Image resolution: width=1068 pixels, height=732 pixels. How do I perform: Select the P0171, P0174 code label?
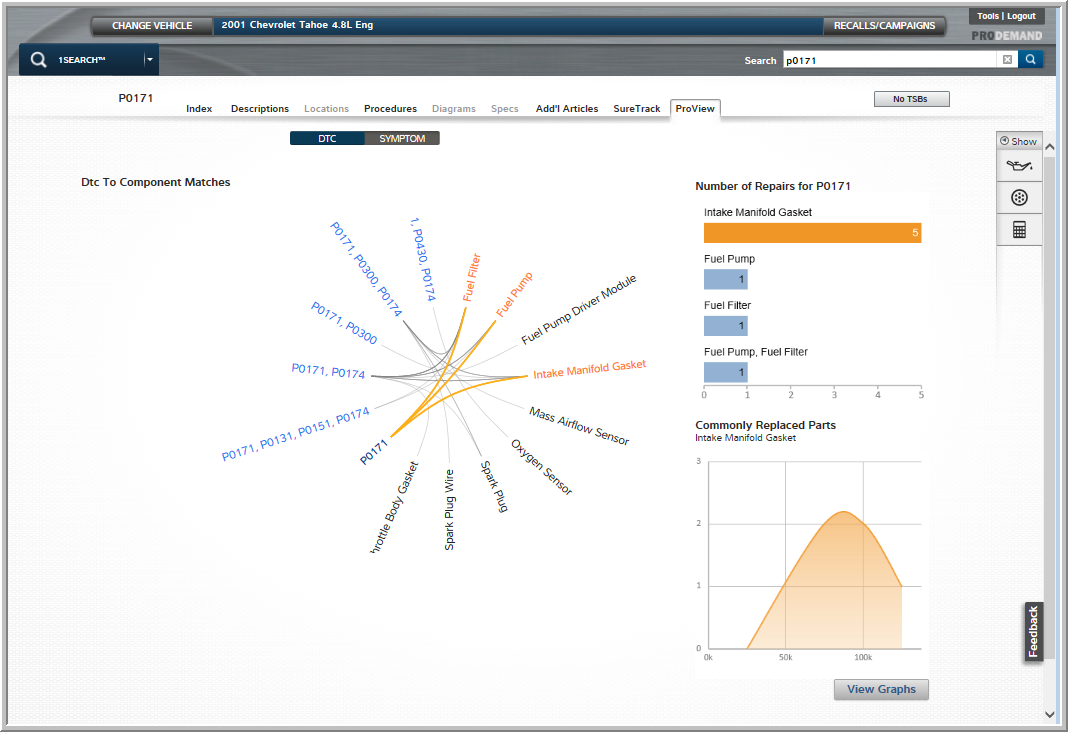pos(328,371)
